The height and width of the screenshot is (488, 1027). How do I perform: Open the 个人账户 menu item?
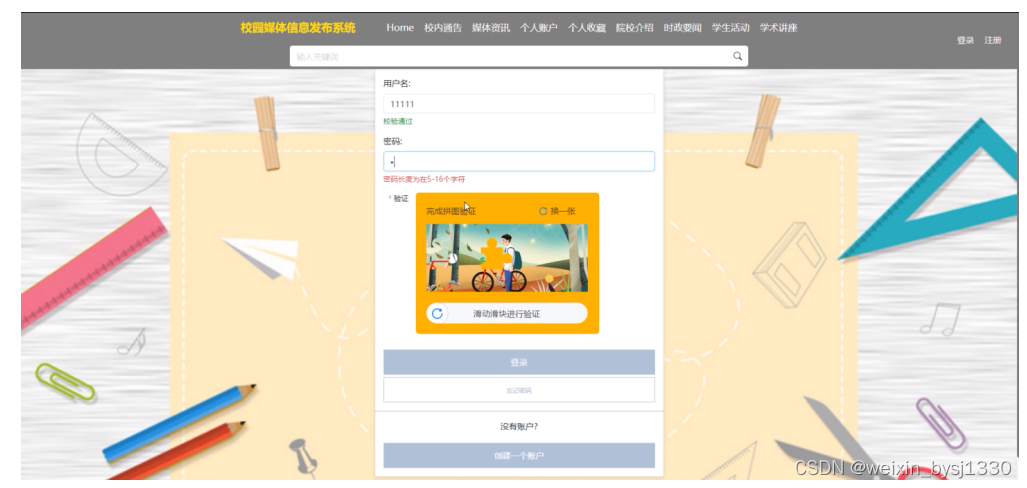[538, 28]
